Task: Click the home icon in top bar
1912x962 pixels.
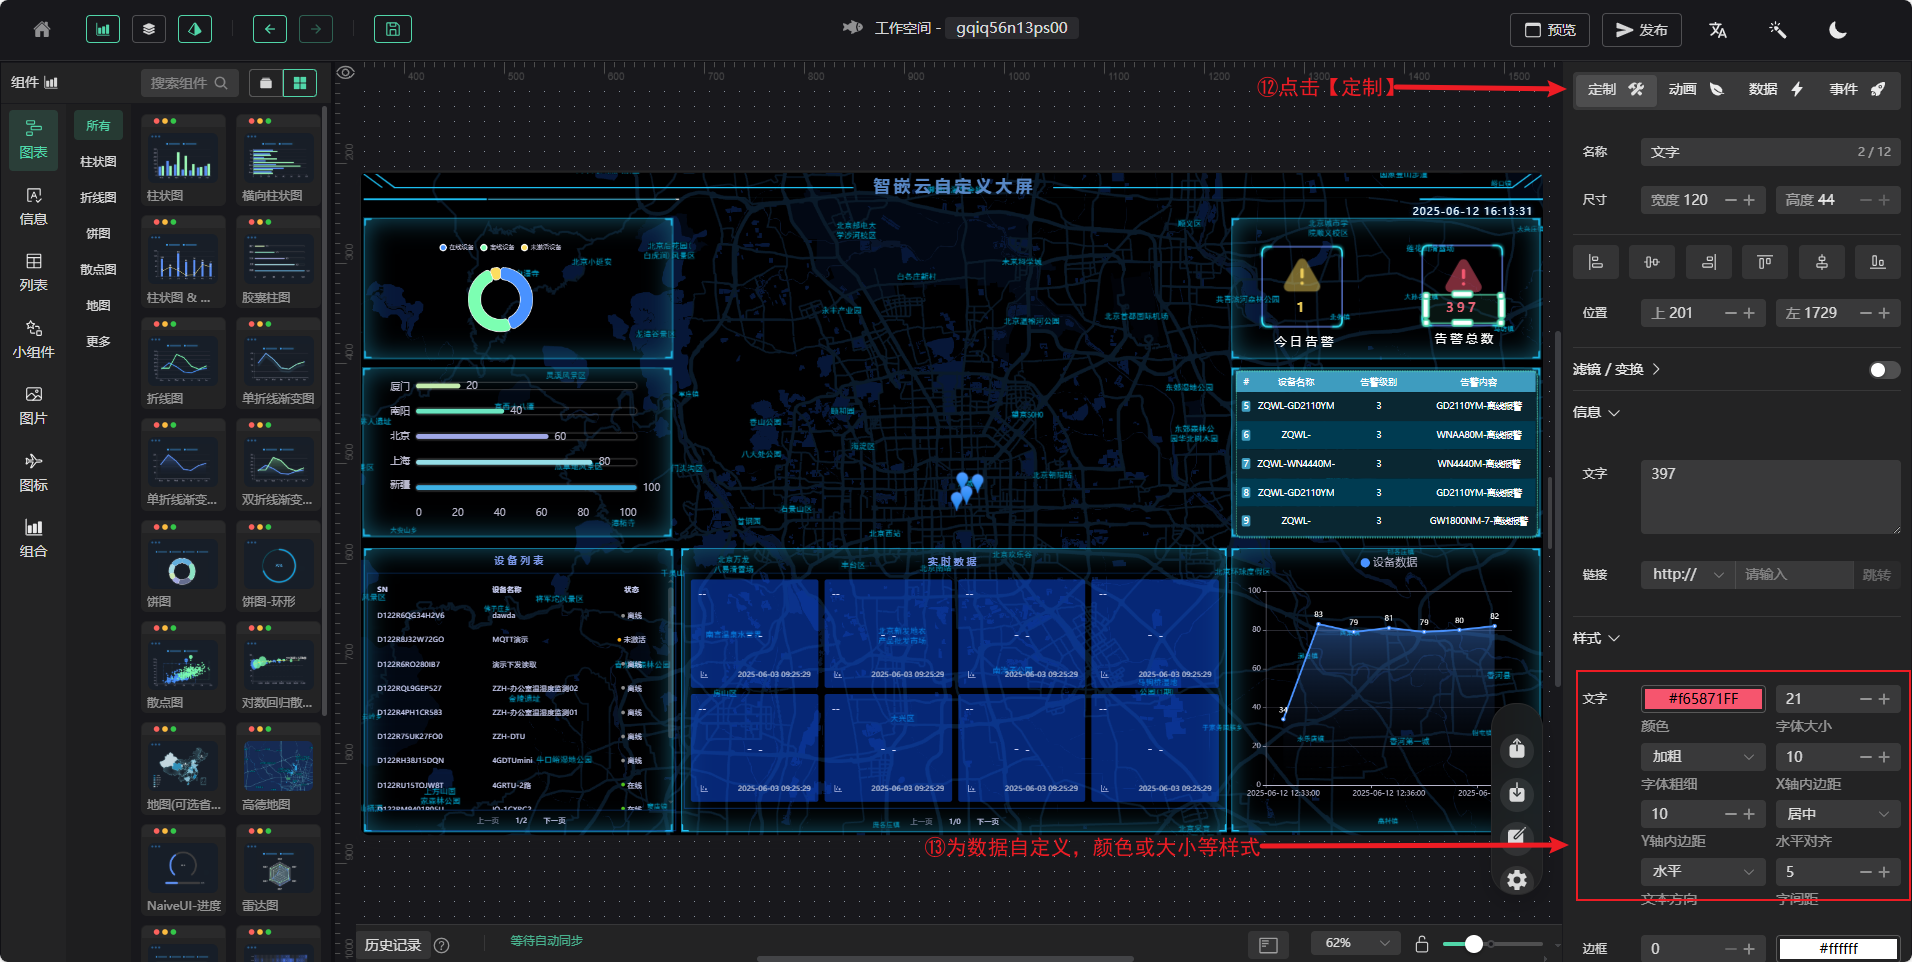Action: pyautogui.click(x=42, y=30)
